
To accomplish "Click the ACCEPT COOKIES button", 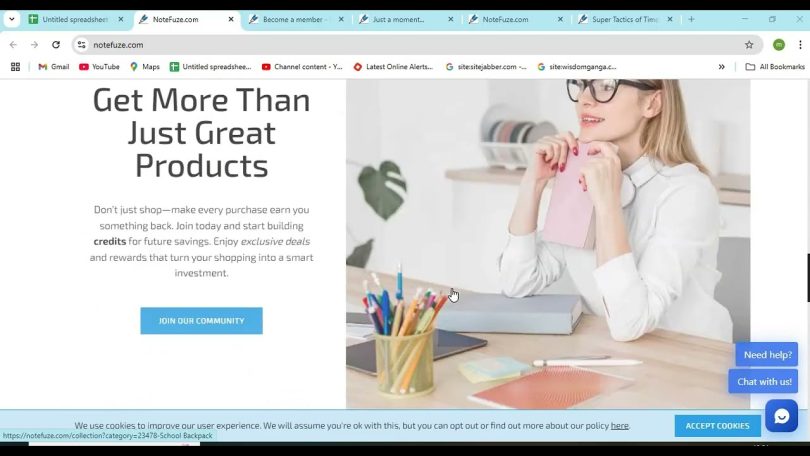I will tap(717, 426).
